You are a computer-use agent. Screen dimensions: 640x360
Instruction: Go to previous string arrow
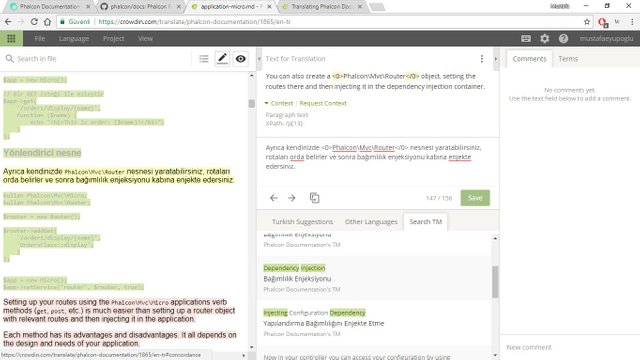pos(273,198)
